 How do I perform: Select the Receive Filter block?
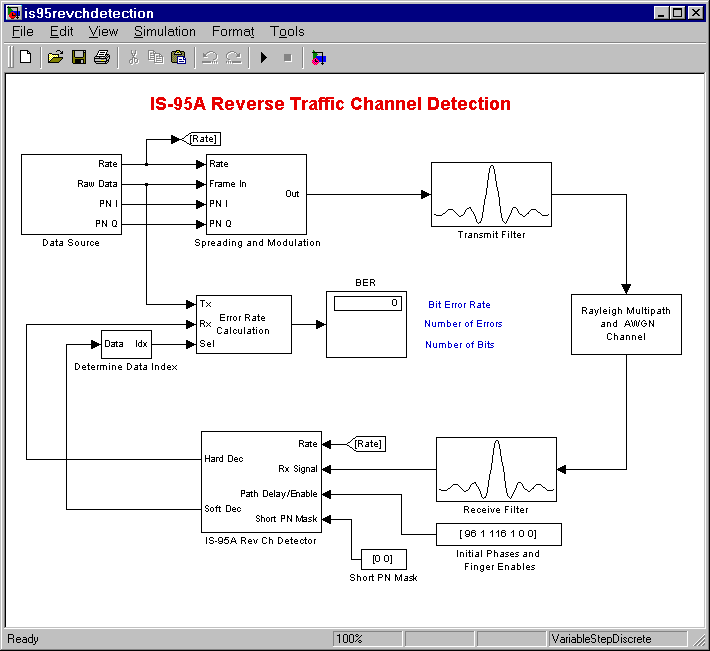(496, 469)
